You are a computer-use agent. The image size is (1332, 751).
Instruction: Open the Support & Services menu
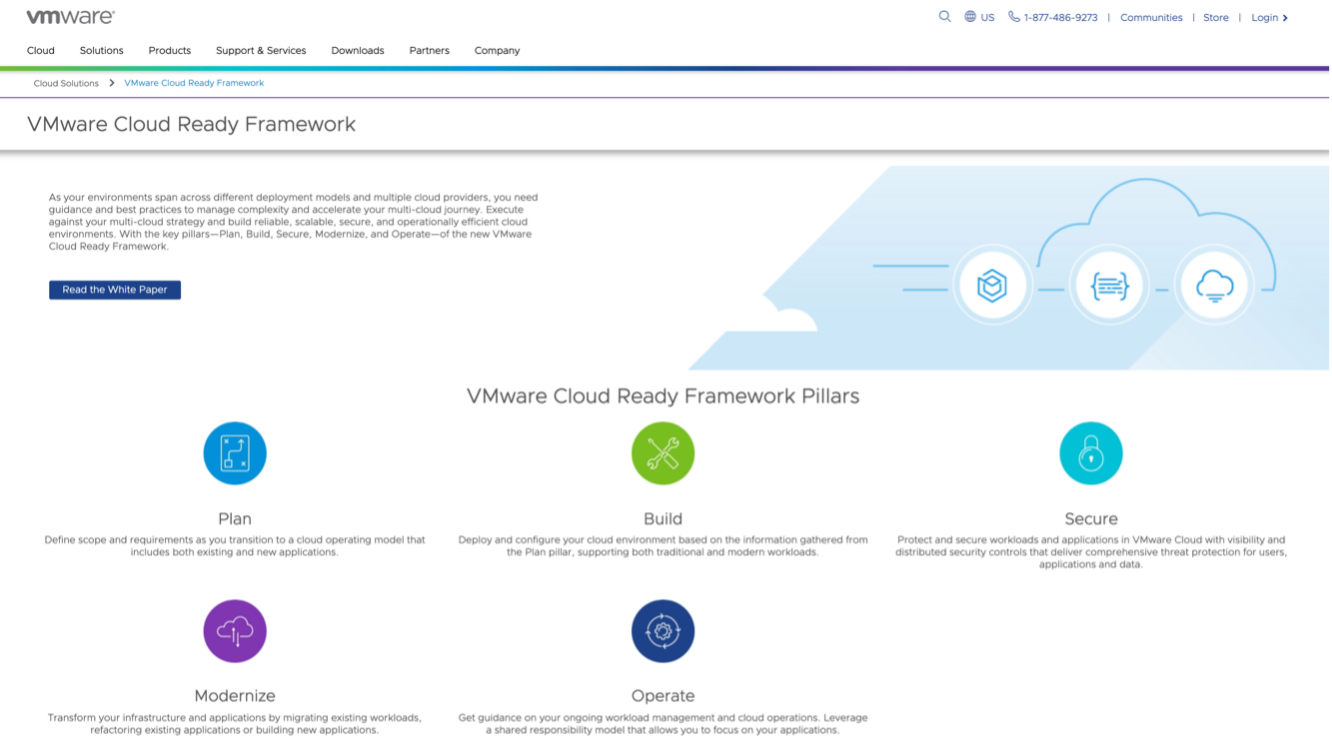[x=261, y=50]
